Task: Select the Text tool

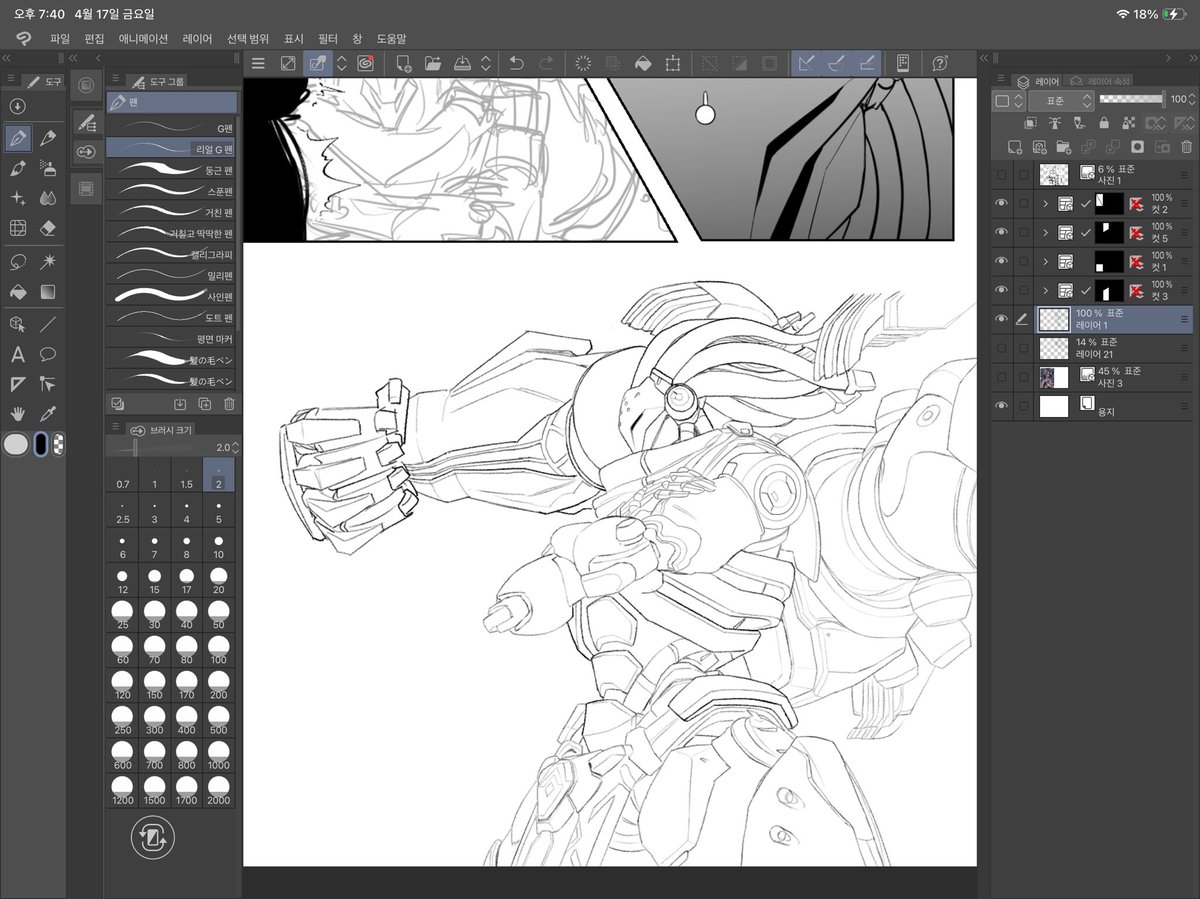Action: click(x=17, y=354)
